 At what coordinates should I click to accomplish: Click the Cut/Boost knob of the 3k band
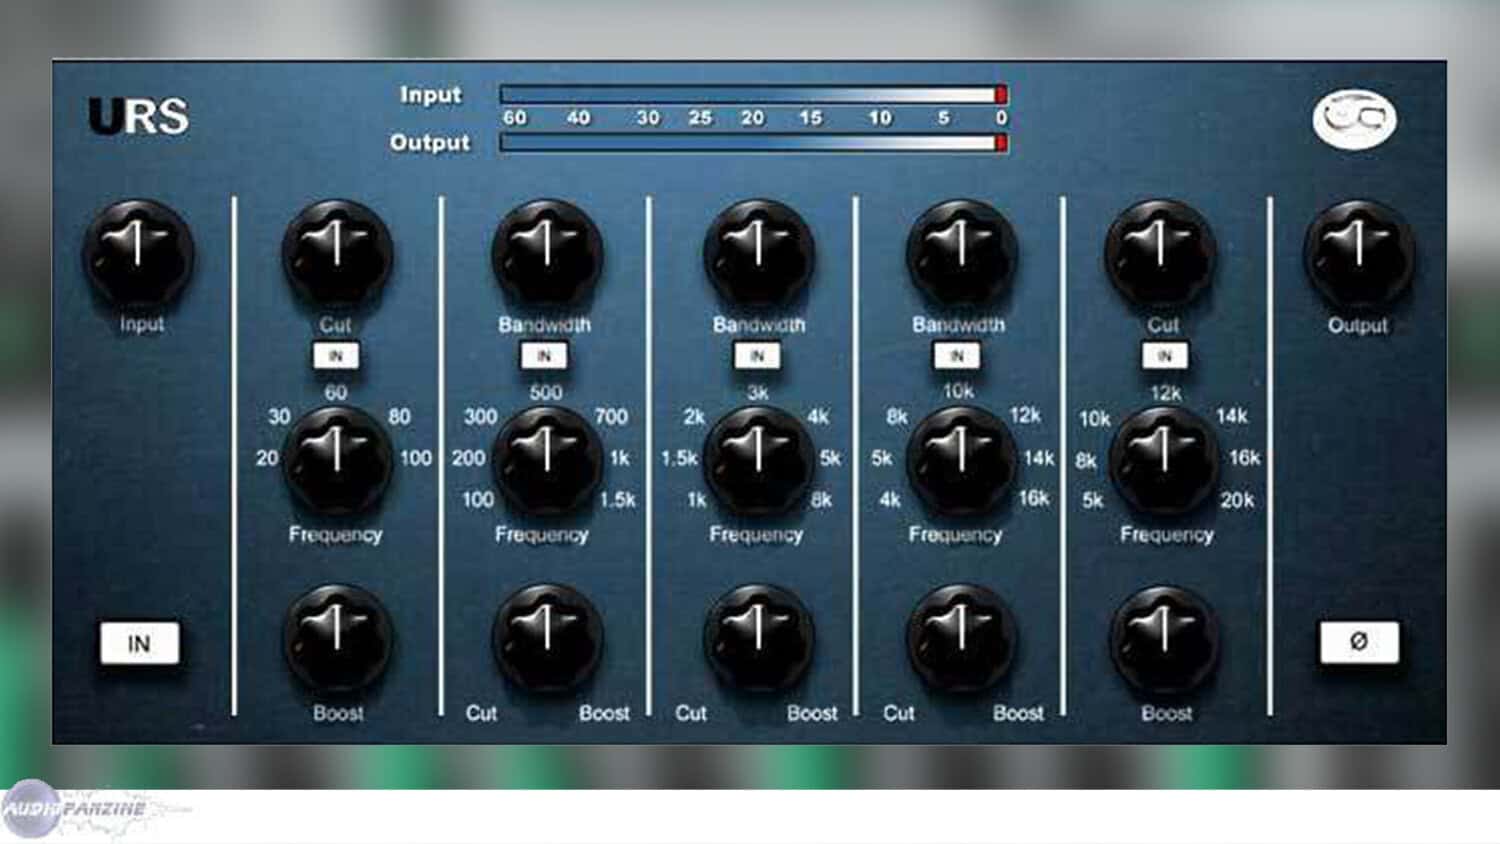(x=758, y=637)
